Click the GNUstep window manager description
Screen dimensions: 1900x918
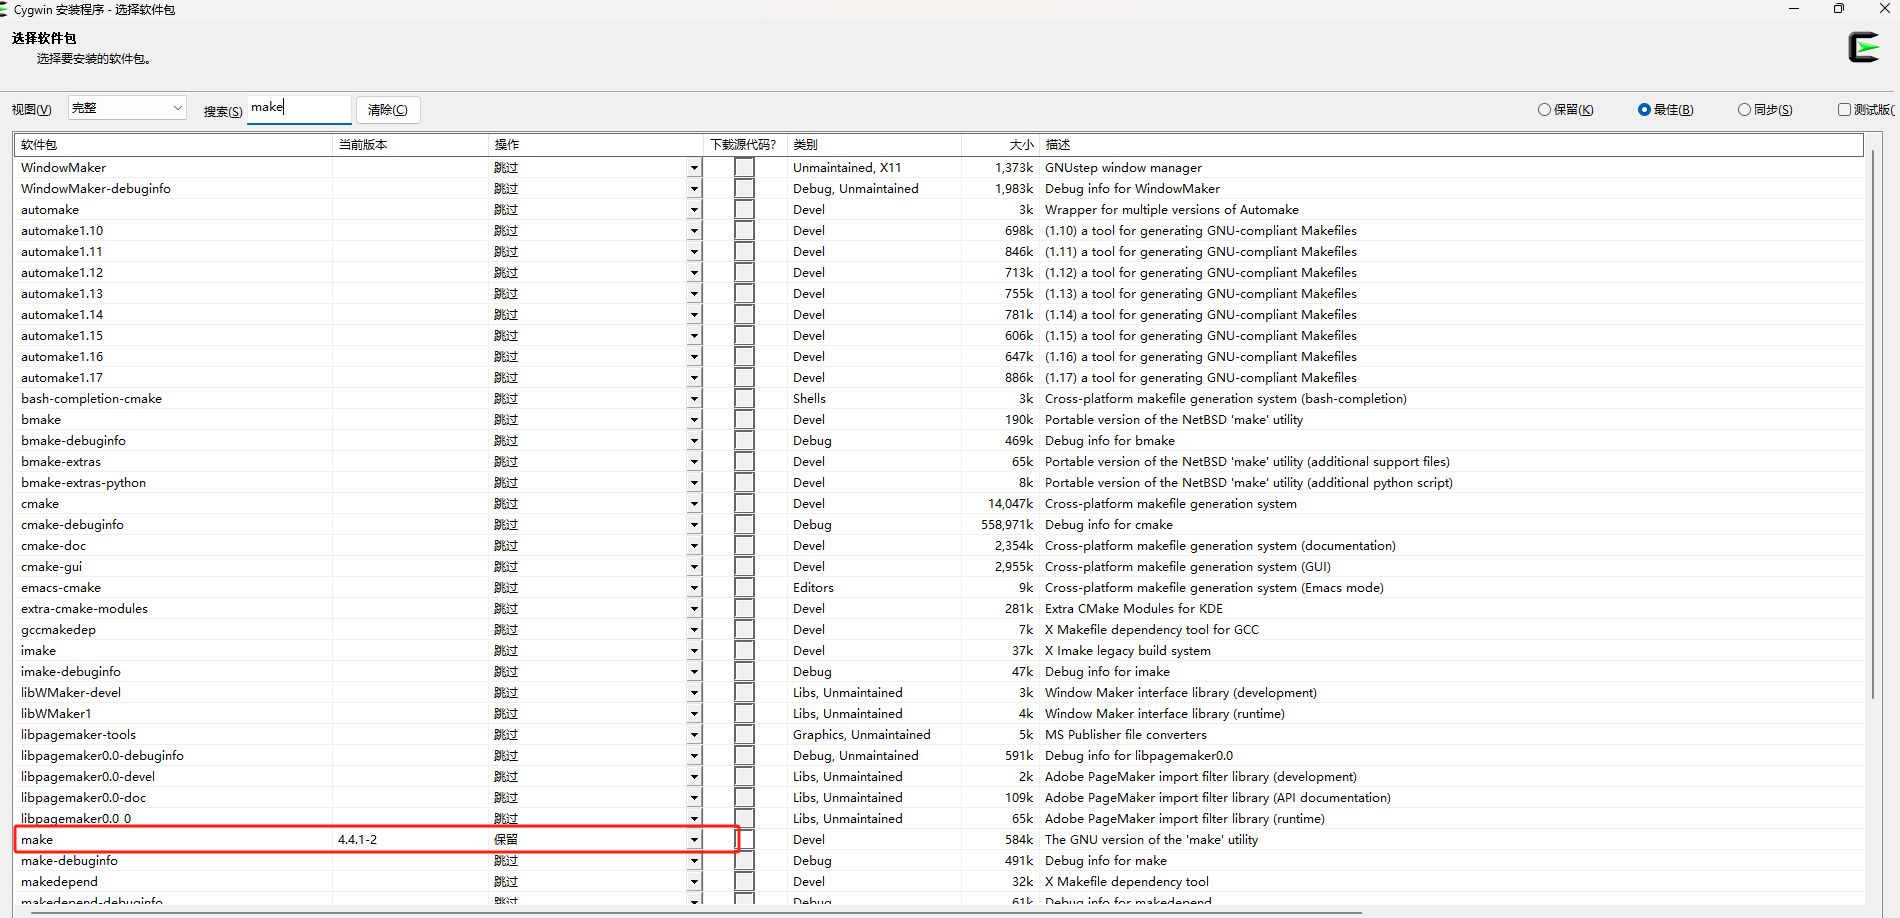1123,167
